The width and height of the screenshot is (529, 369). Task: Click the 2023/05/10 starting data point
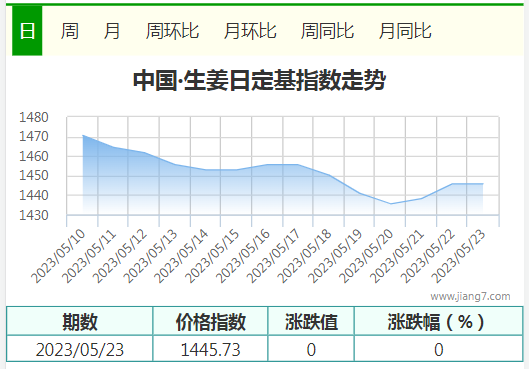pyautogui.click(x=83, y=135)
